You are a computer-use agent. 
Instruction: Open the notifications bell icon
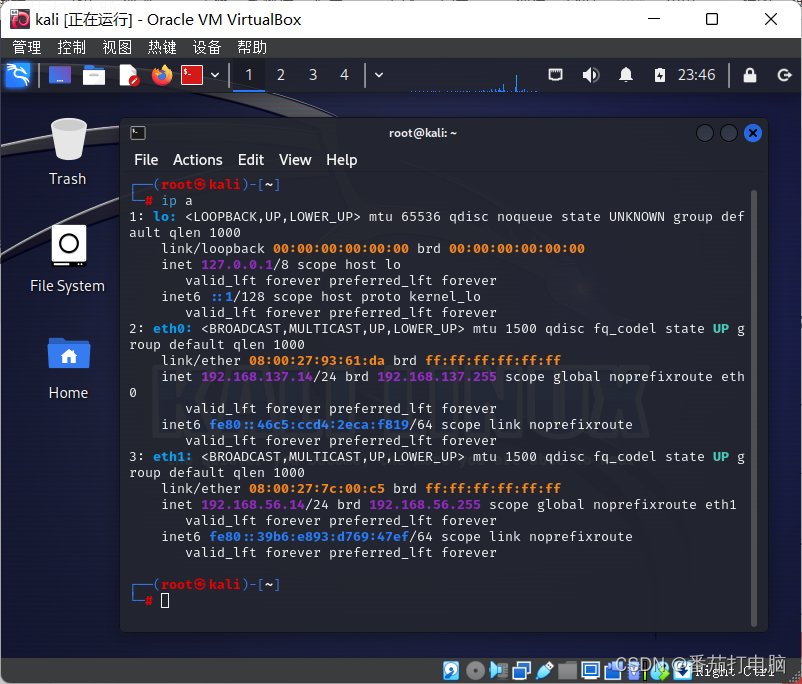click(626, 75)
